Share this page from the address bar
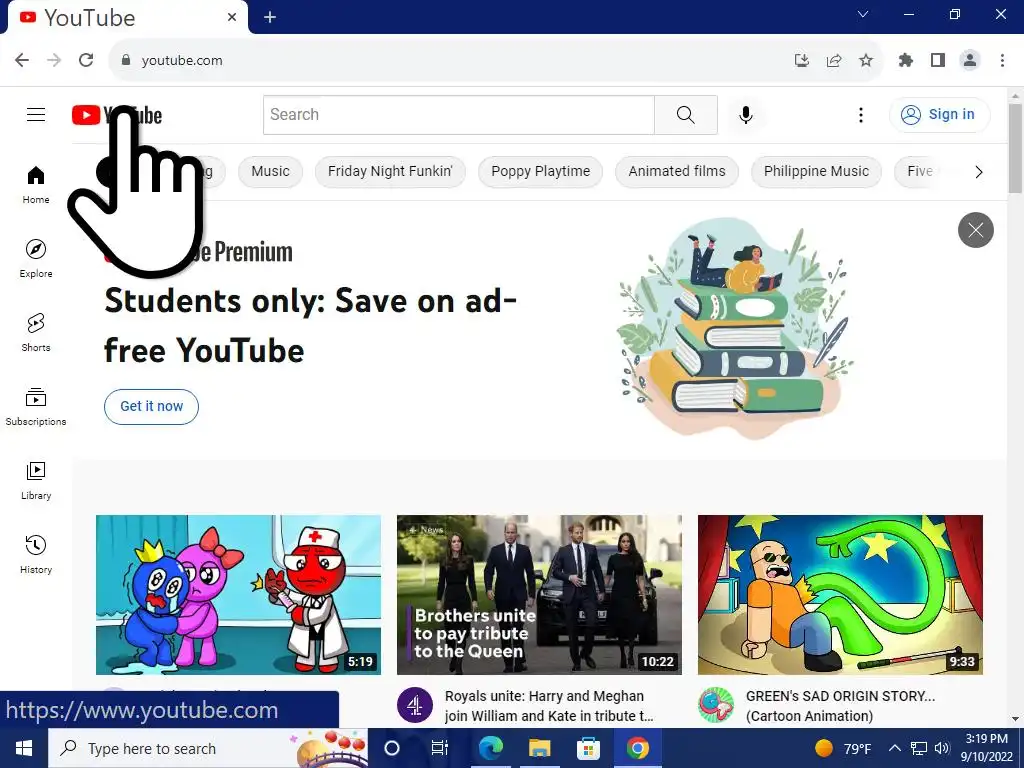The height and width of the screenshot is (768, 1024). [834, 61]
